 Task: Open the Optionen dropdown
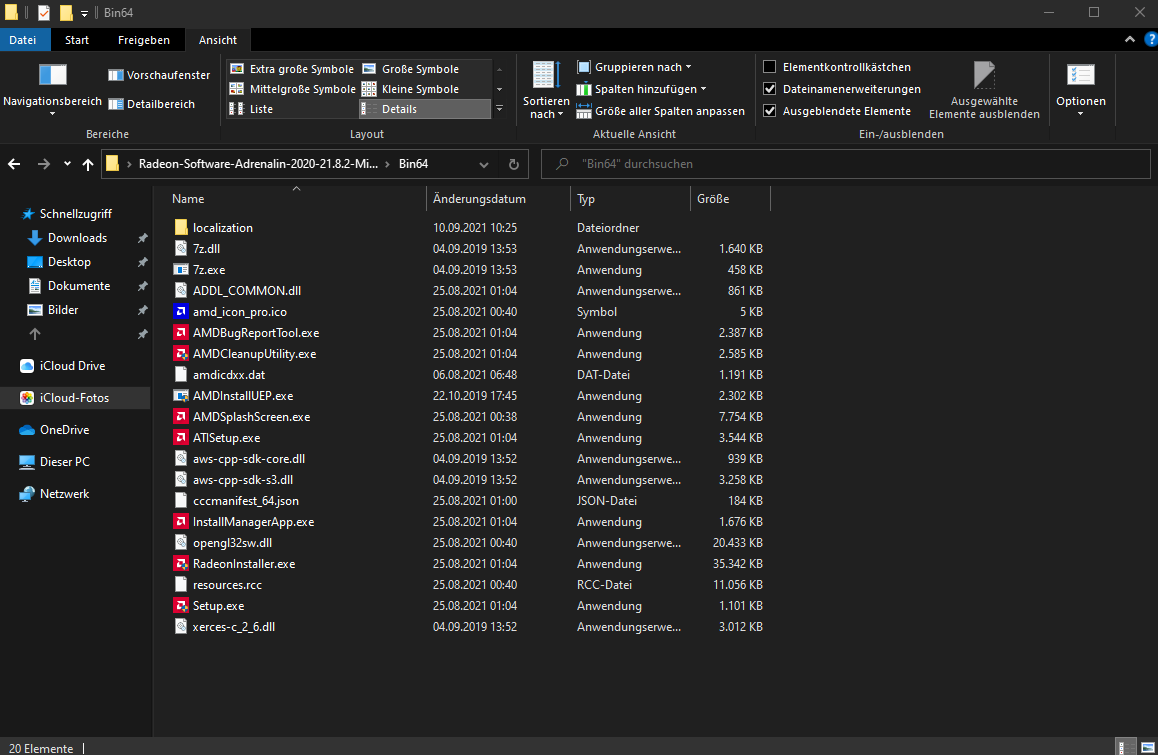point(1080,87)
